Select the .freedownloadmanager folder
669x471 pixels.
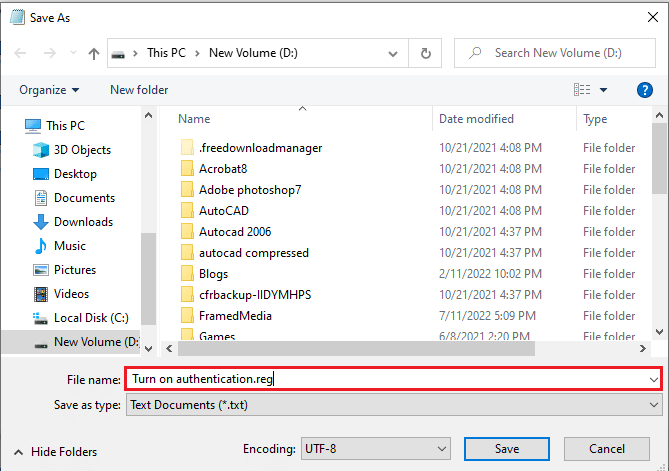[x=260, y=148]
